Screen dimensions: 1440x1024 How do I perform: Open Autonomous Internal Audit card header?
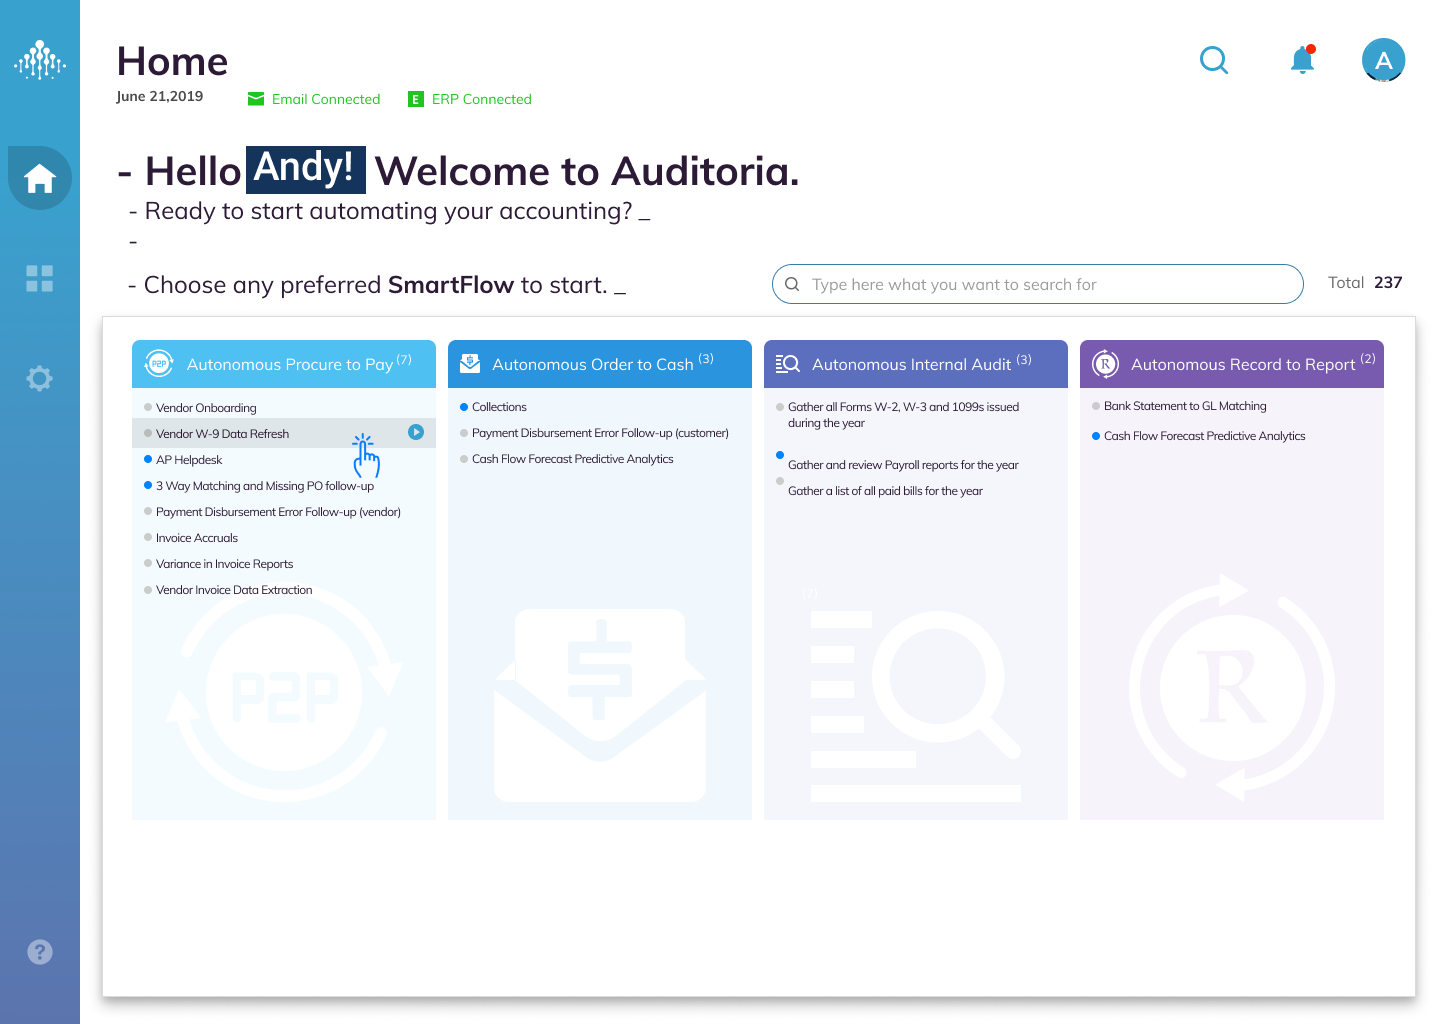tap(916, 364)
